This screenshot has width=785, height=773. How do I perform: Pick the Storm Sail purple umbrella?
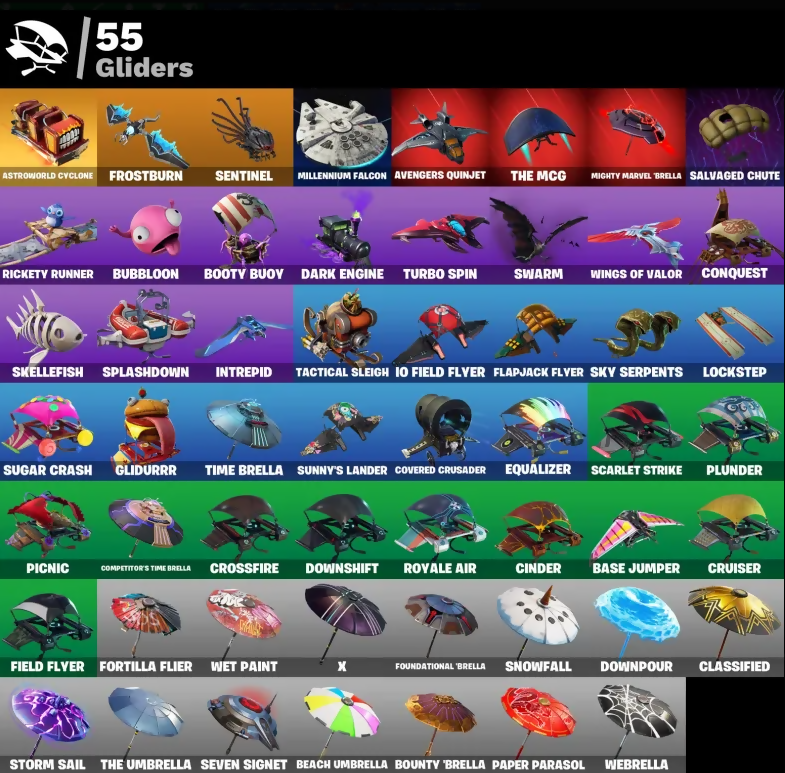coord(48,726)
